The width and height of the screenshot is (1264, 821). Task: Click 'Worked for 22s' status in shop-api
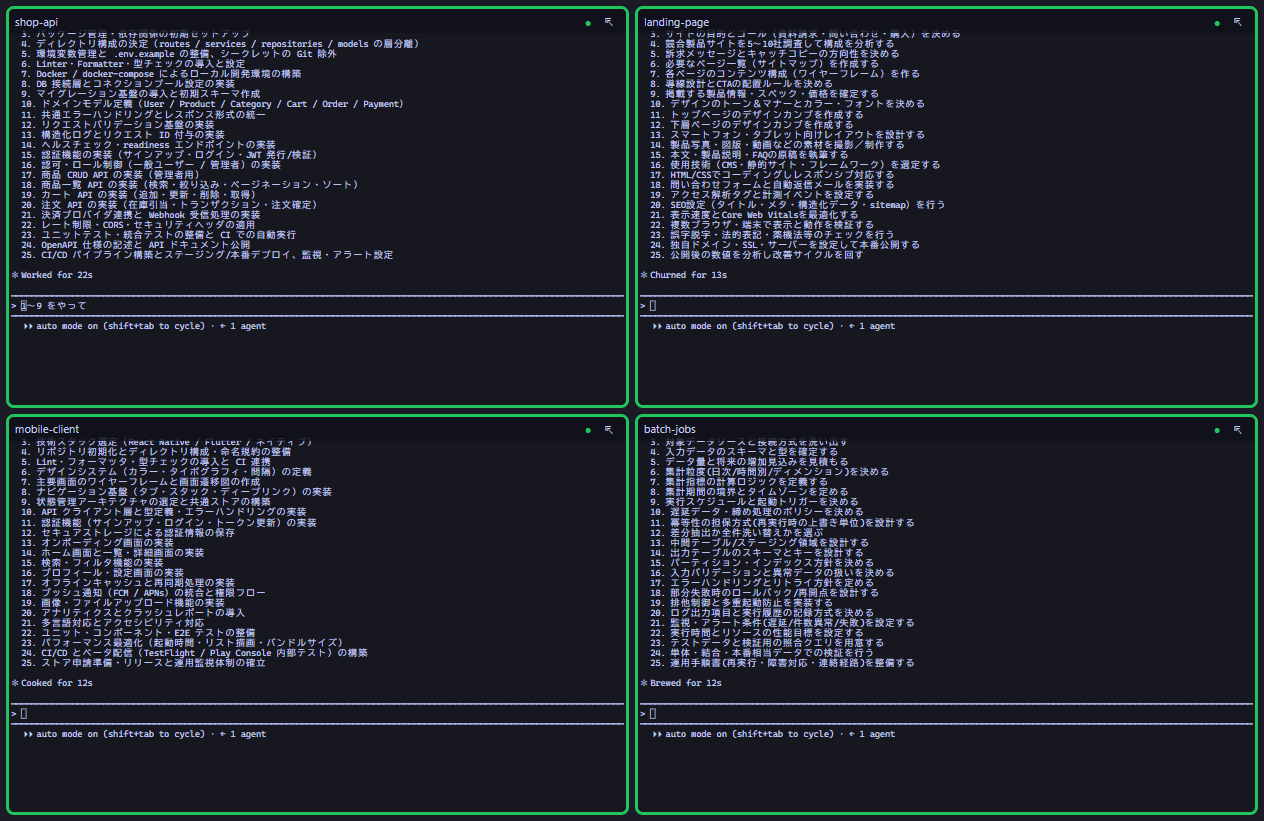[x=57, y=275]
